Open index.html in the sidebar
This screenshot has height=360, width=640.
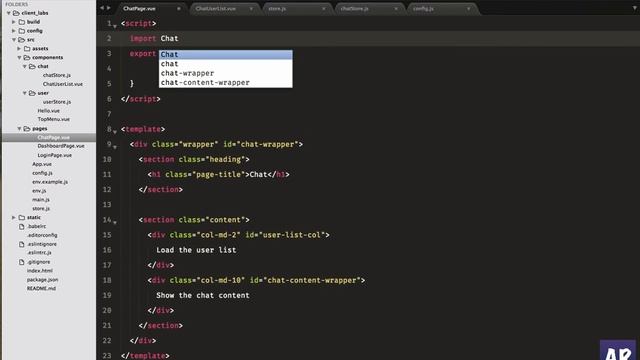pyautogui.click(x=40, y=271)
